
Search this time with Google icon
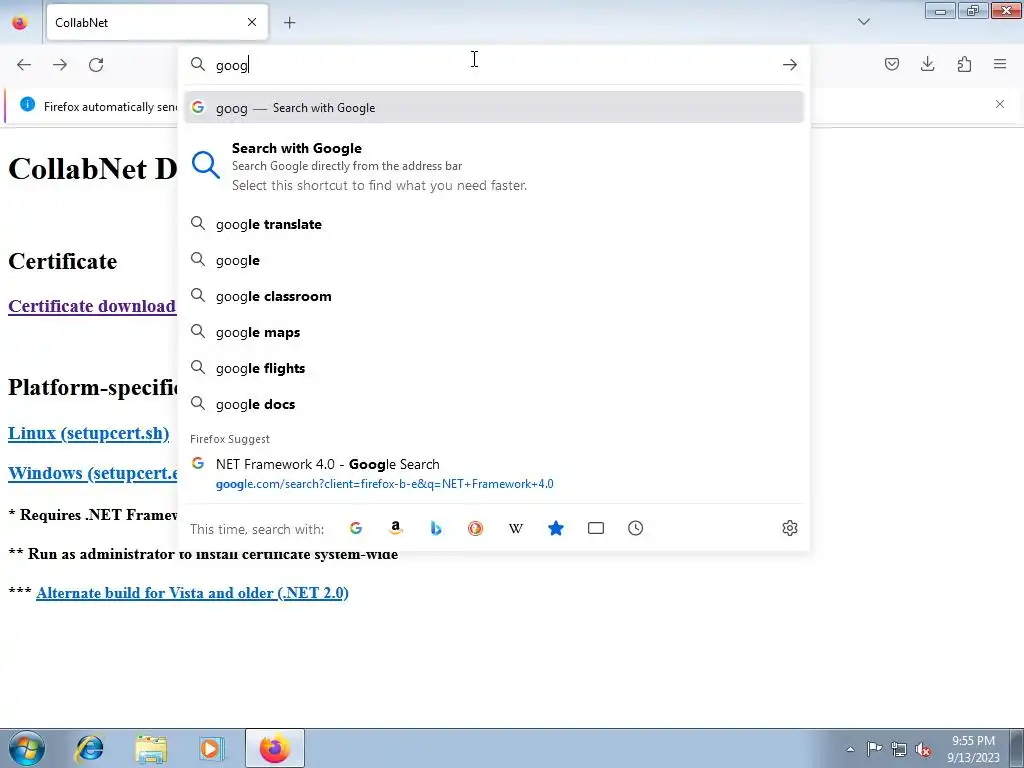(x=356, y=528)
